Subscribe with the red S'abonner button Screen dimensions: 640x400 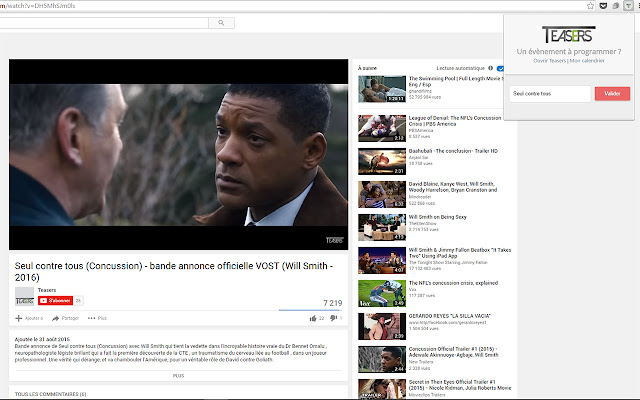pyautogui.click(x=55, y=300)
